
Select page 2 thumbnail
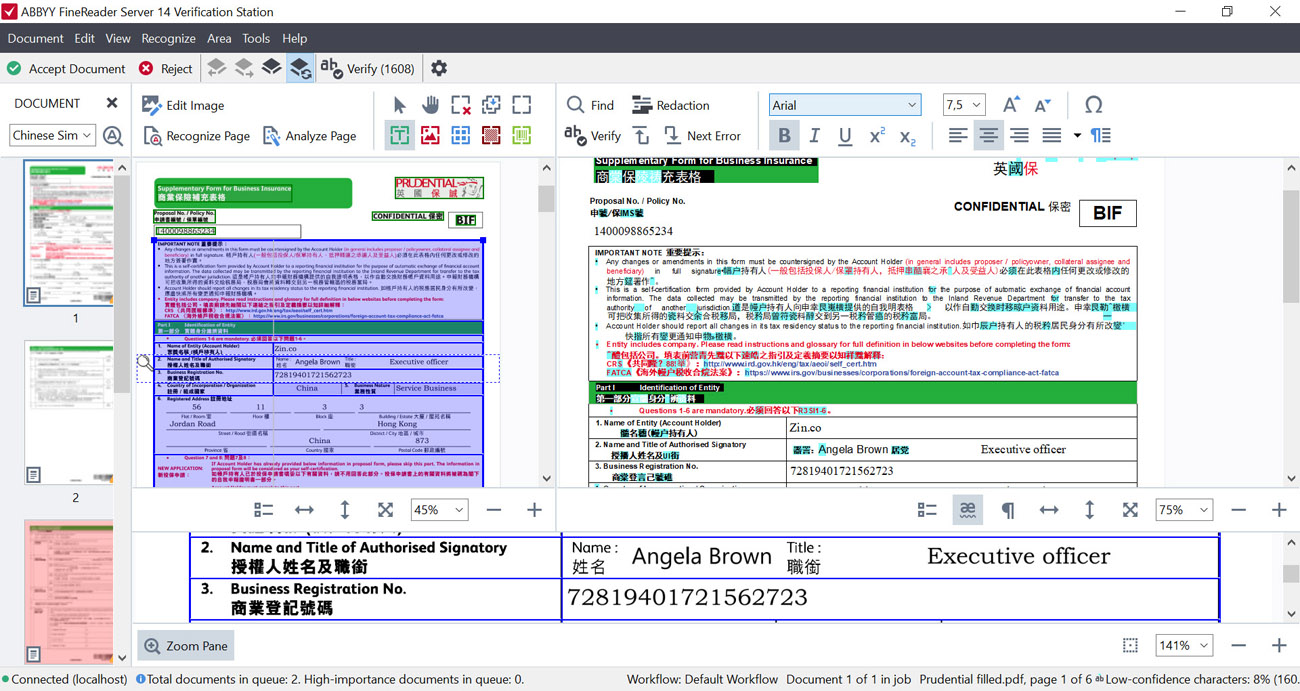coord(70,413)
